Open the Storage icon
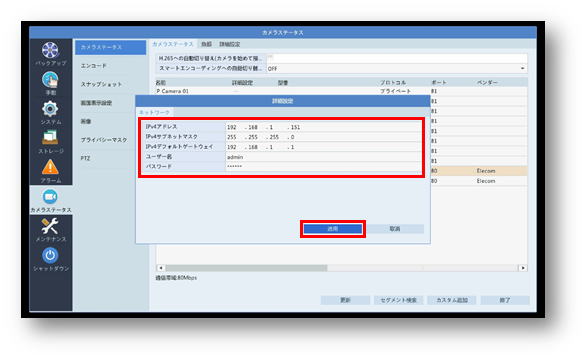The height and width of the screenshot is (360, 587). (50, 138)
